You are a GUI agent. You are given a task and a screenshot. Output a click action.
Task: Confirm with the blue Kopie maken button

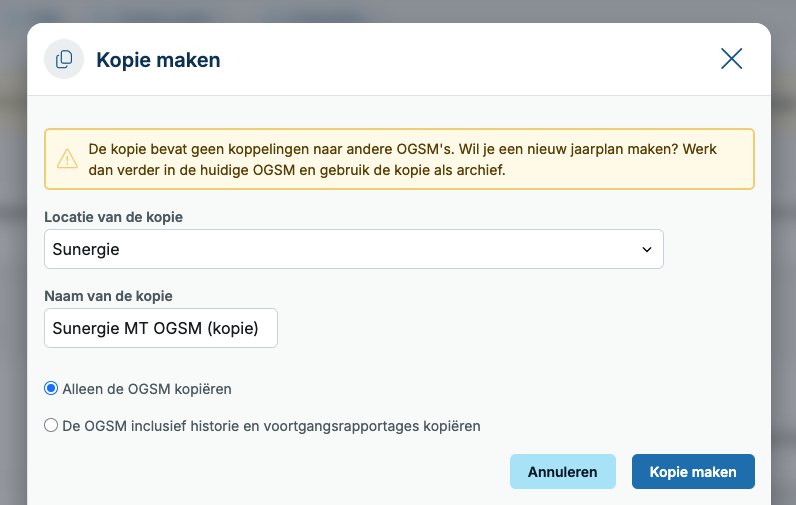[693, 472]
